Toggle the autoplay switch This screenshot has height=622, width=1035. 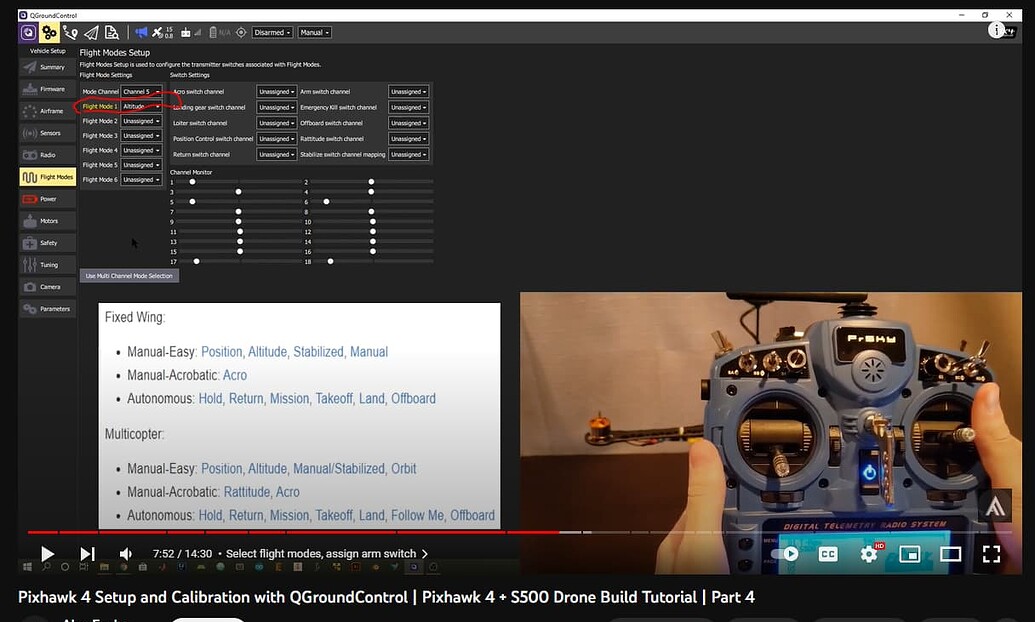click(785, 553)
